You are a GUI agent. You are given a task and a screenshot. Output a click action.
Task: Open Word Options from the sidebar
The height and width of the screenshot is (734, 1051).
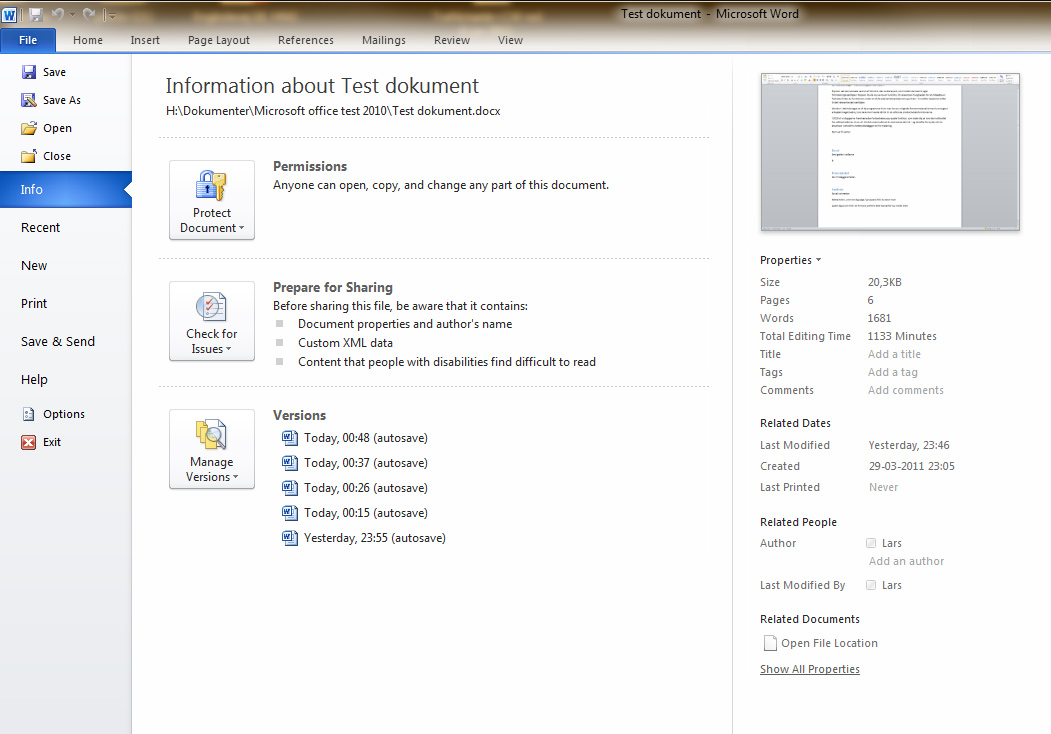click(x=29, y=414)
